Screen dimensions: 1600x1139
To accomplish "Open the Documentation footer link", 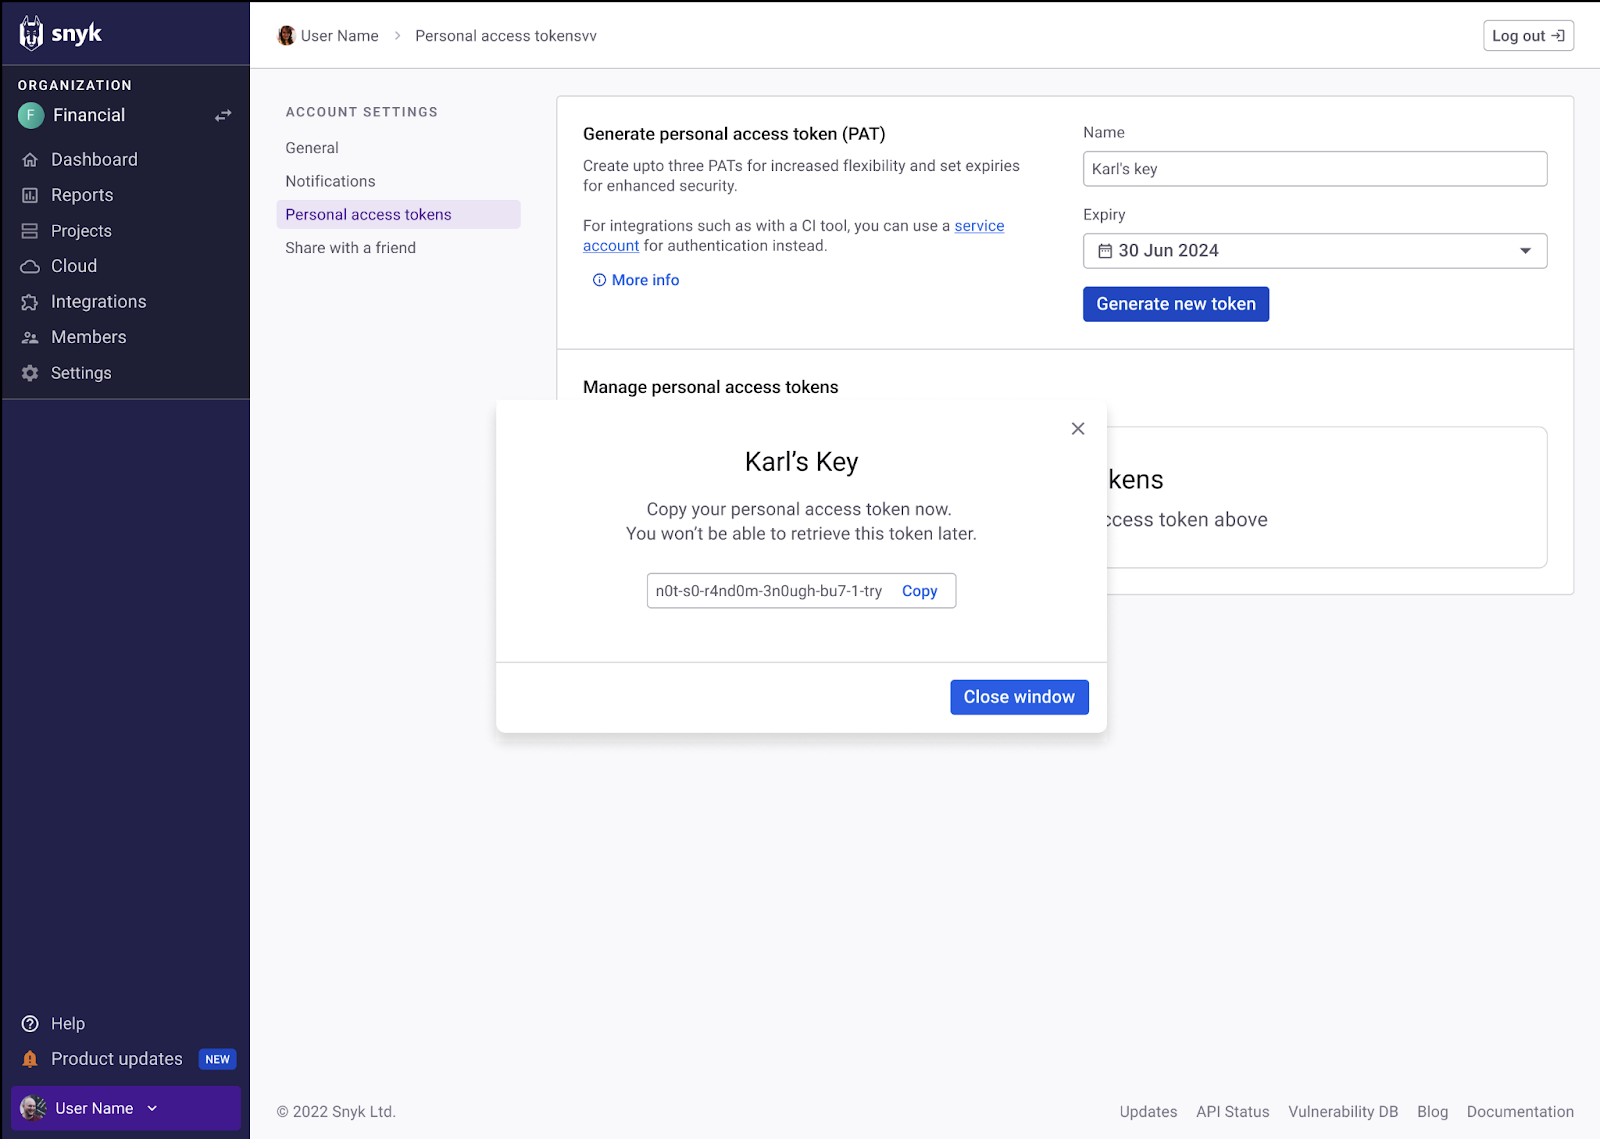I will [1520, 1112].
